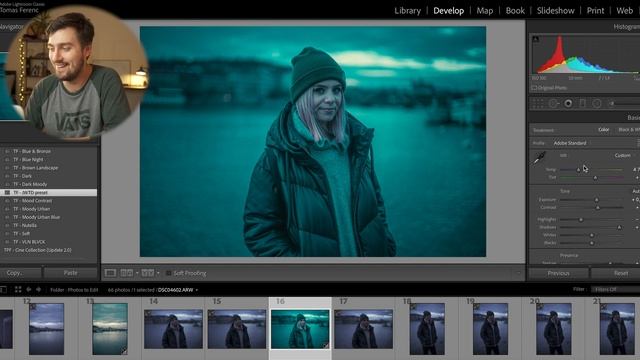This screenshot has width=640, height=360.
Task: Click the Copy... settings button
Action: pyautogui.click(x=20, y=273)
